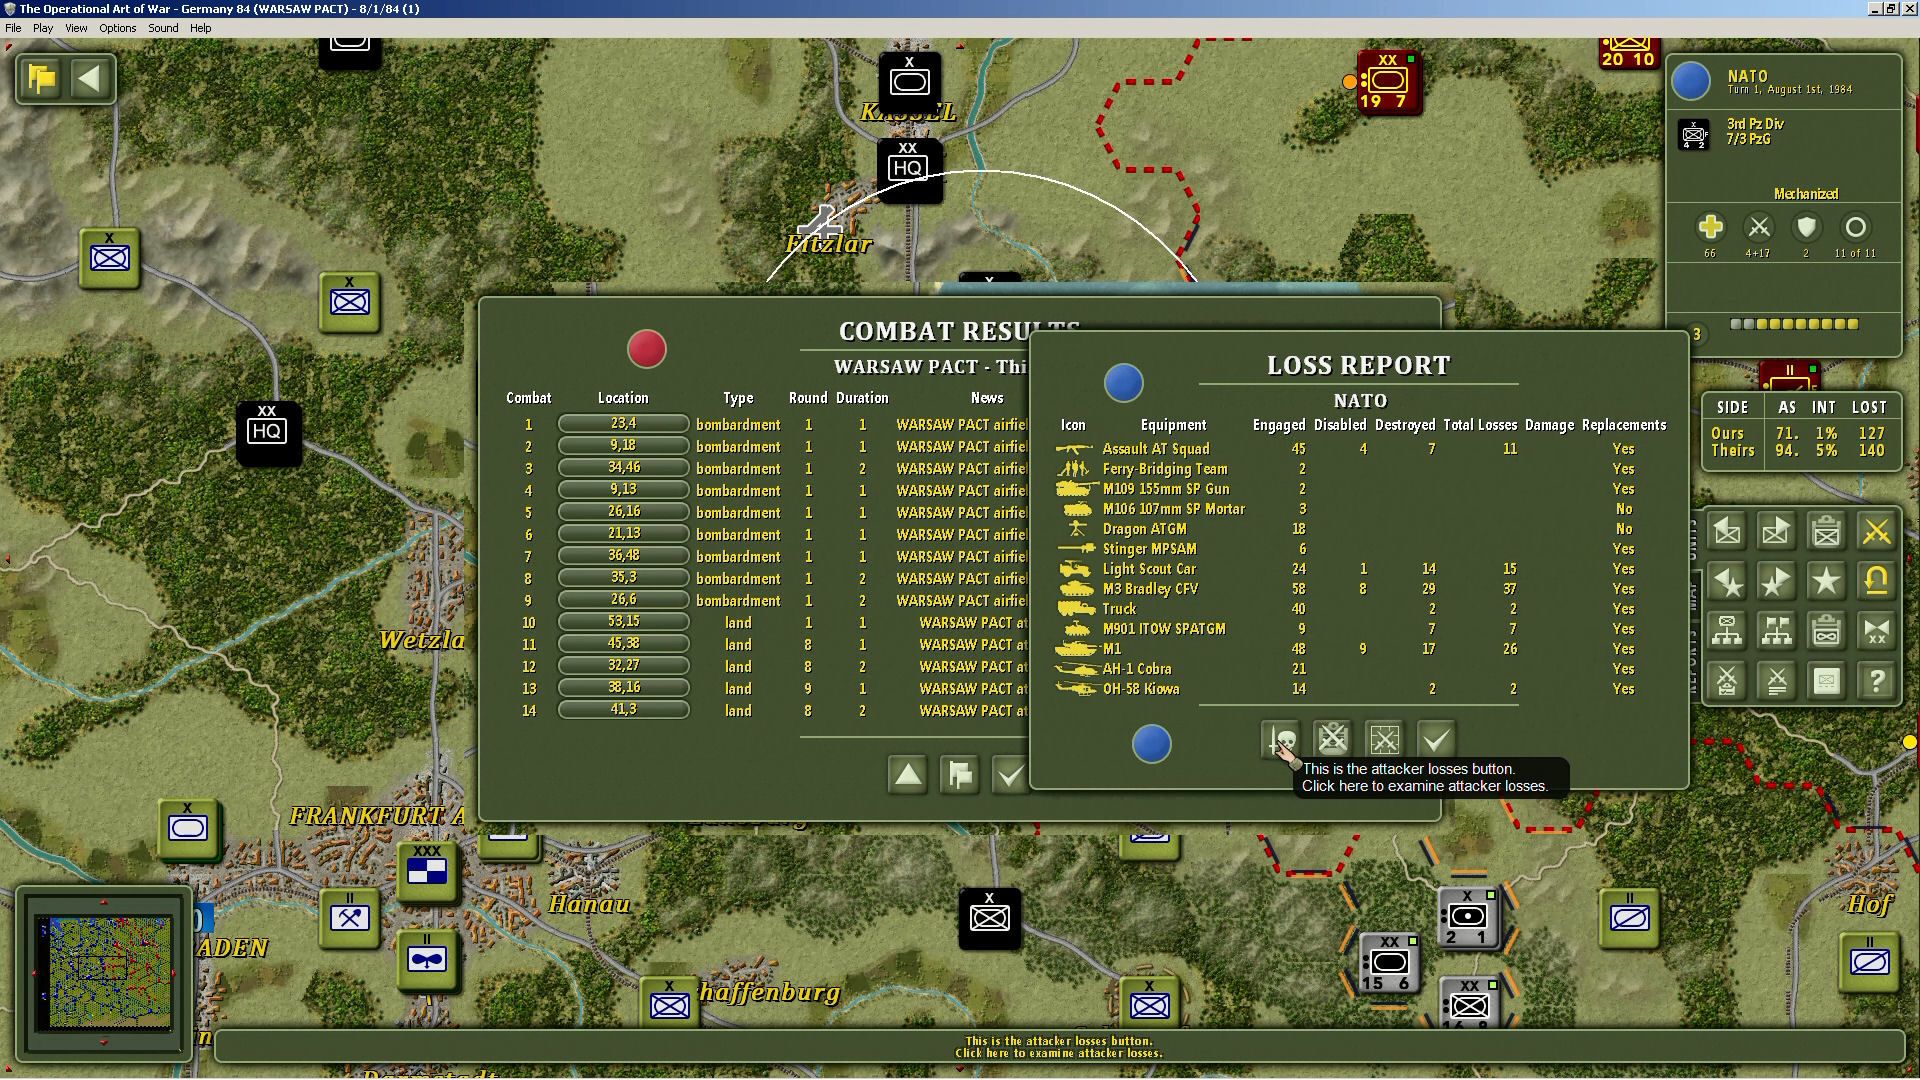Confirm Loss Report with the checkmark button

point(1437,740)
